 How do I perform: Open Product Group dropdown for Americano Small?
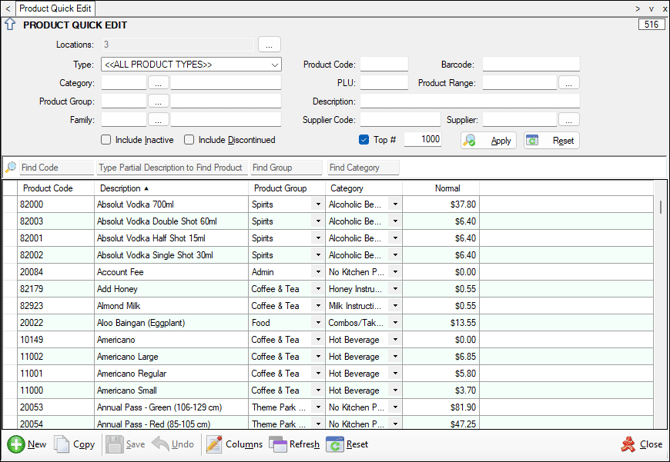point(318,390)
